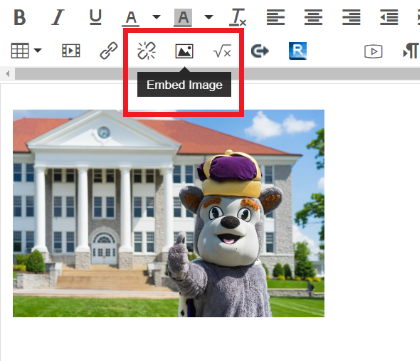Toggle paragraph text direction icon
The width and height of the screenshot is (420, 361).
click(x=411, y=51)
